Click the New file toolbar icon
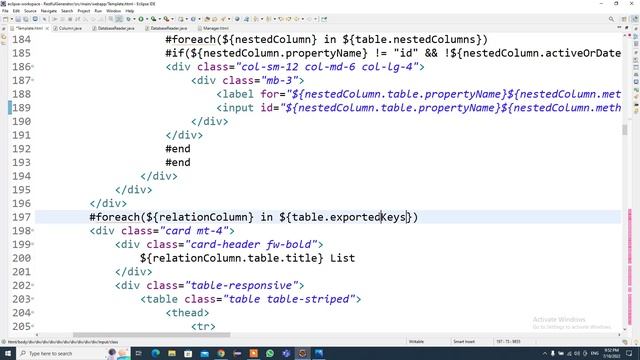The height and width of the screenshot is (360, 640). point(5,19)
